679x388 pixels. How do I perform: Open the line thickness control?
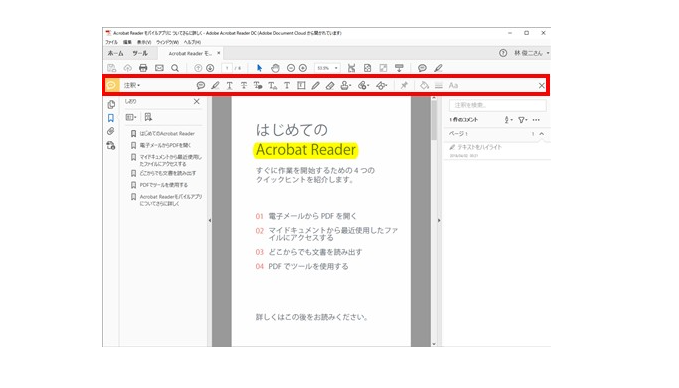click(x=439, y=85)
